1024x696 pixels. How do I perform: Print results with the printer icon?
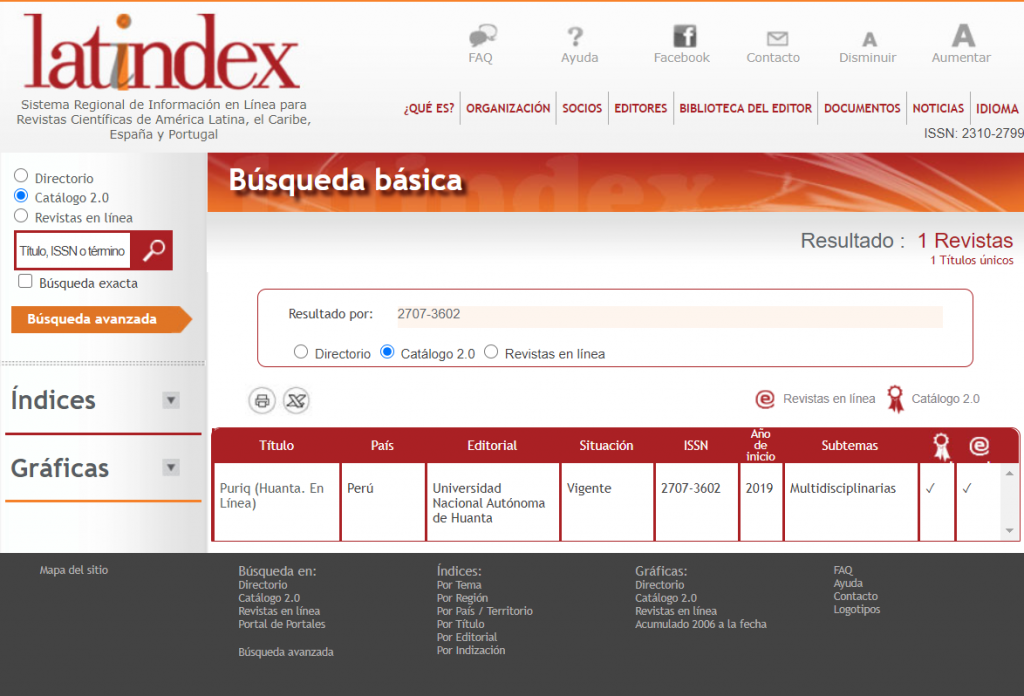click(x=262, y=400)
